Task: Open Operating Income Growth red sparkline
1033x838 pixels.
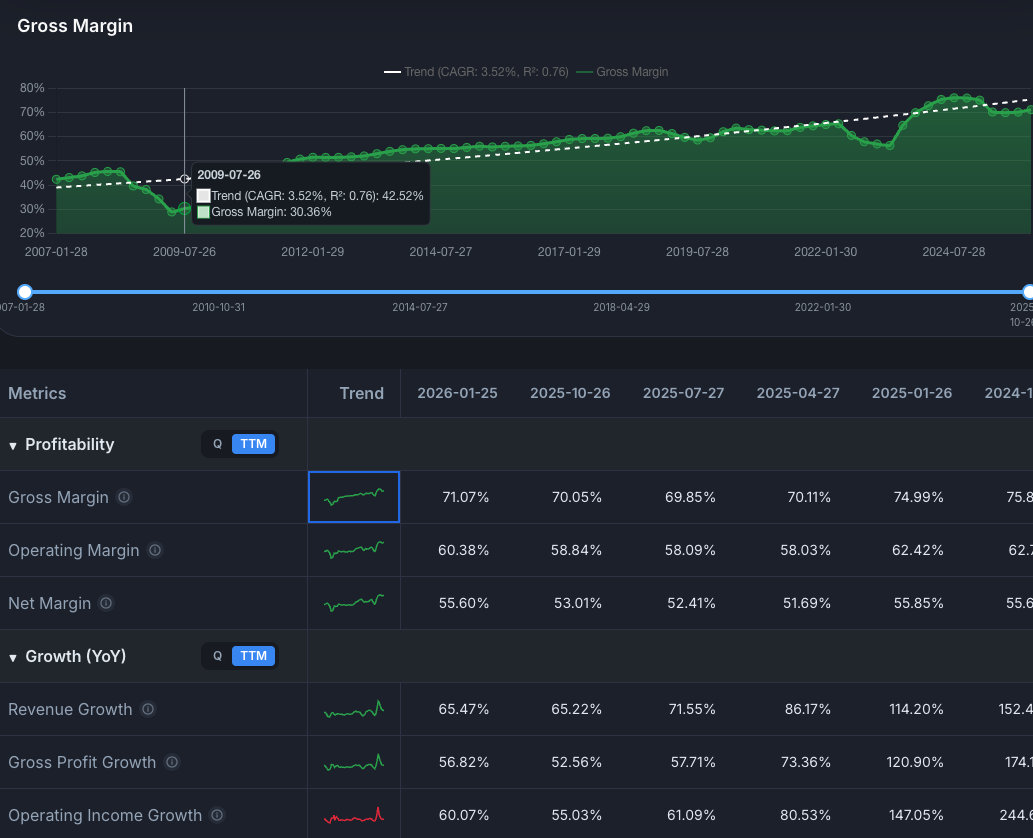Action: point(354,815)
